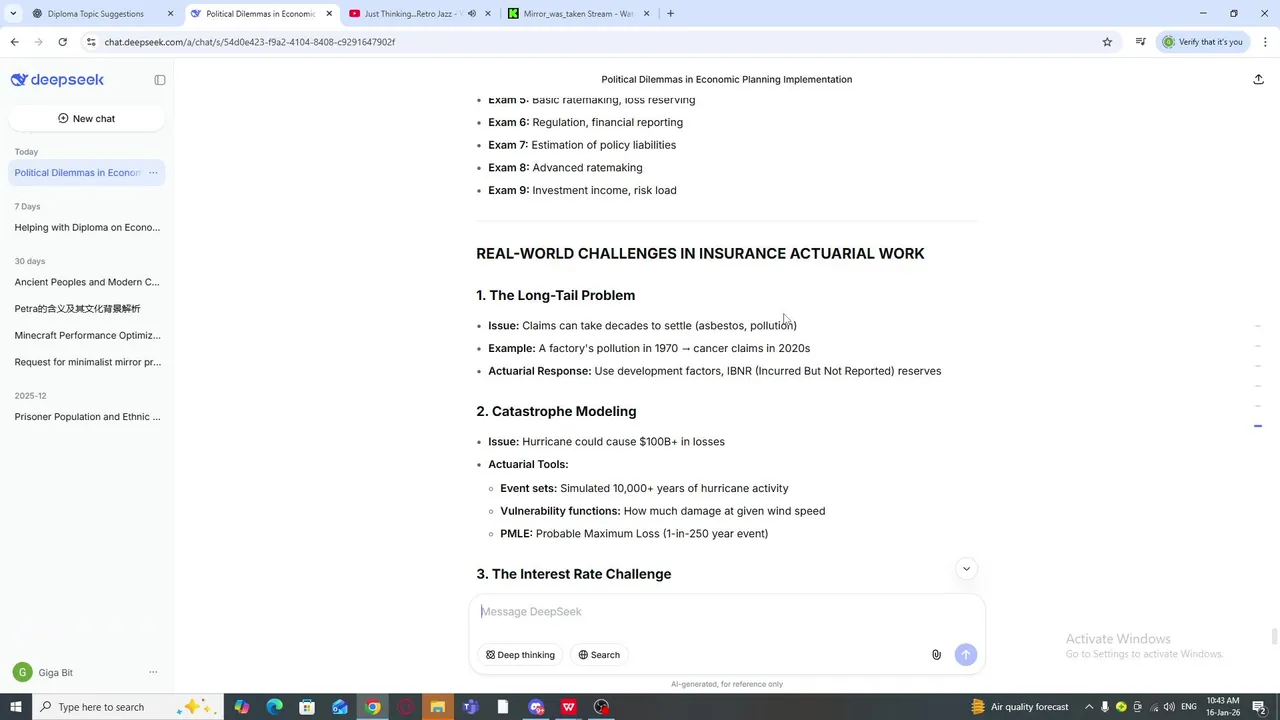Reload the page

(x=62, y=42)
